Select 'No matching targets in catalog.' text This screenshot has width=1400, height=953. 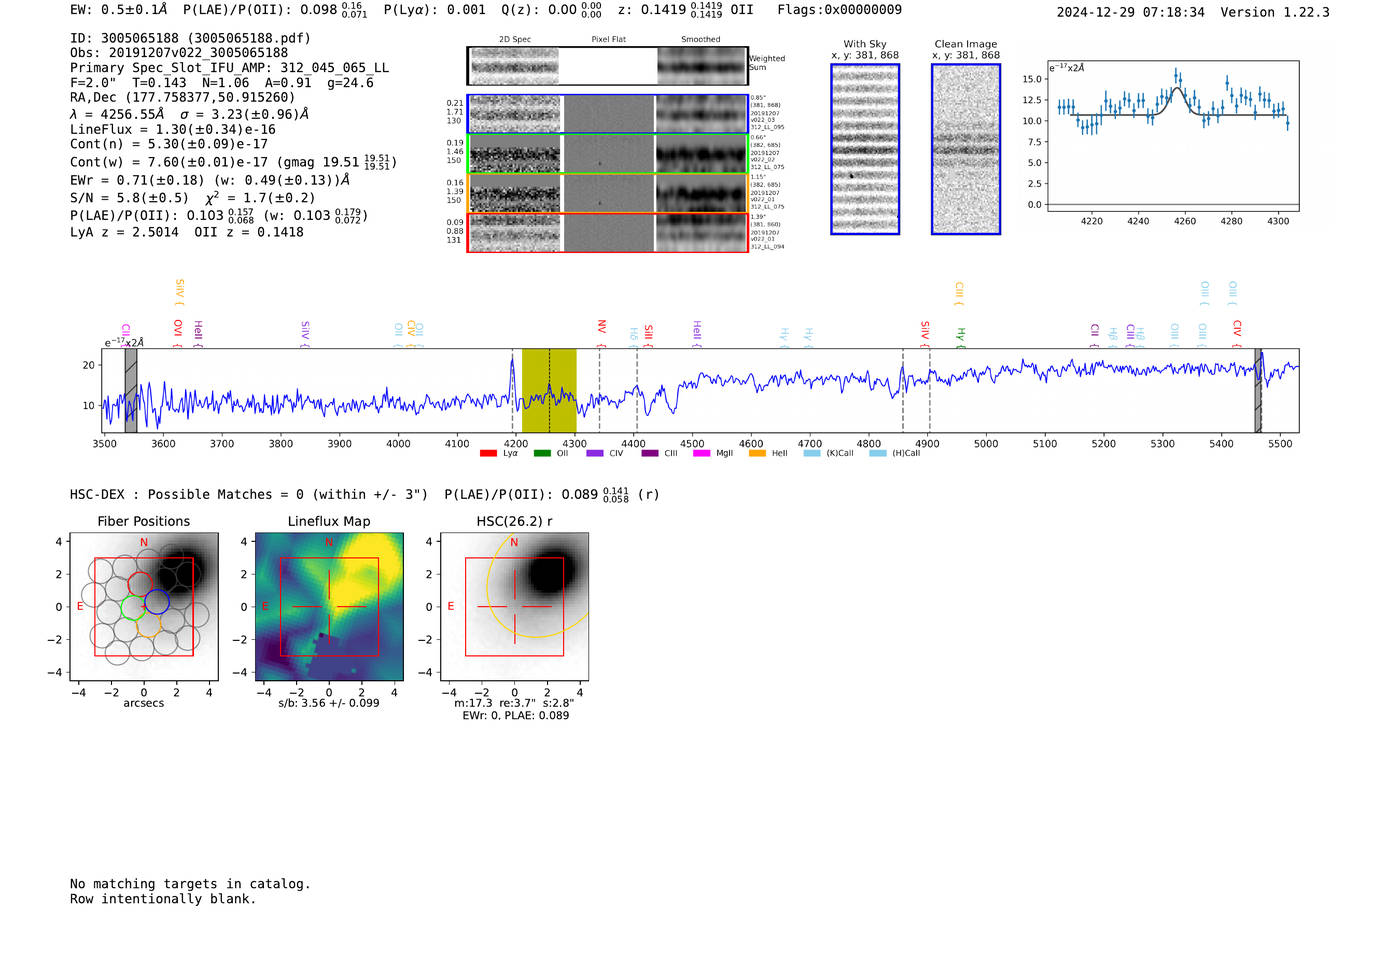[x=190, y=884]
